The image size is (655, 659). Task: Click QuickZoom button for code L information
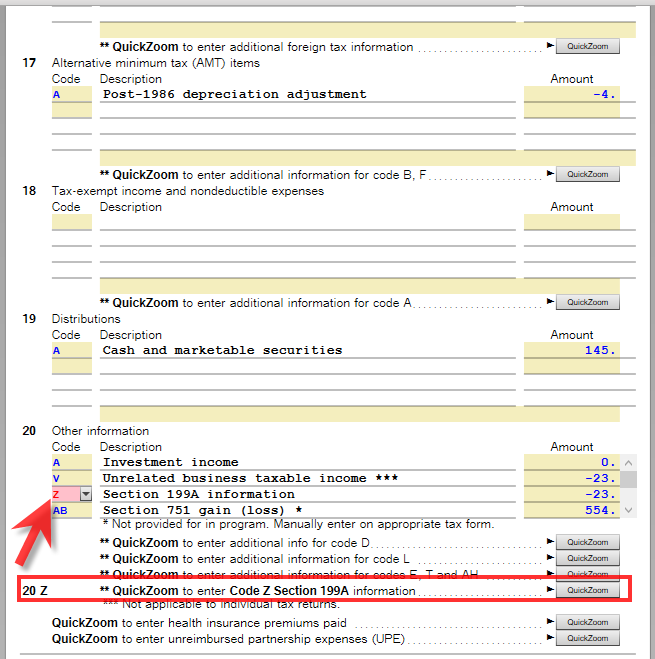click(x=587, y=559)
